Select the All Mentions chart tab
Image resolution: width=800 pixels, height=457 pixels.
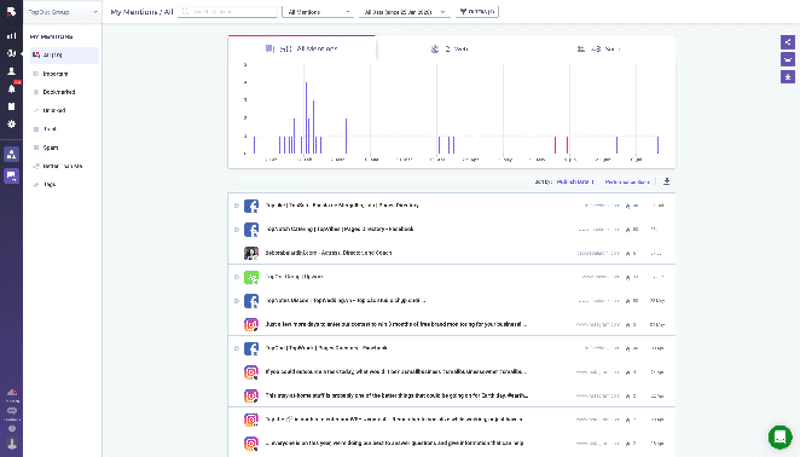coord(302,48)
